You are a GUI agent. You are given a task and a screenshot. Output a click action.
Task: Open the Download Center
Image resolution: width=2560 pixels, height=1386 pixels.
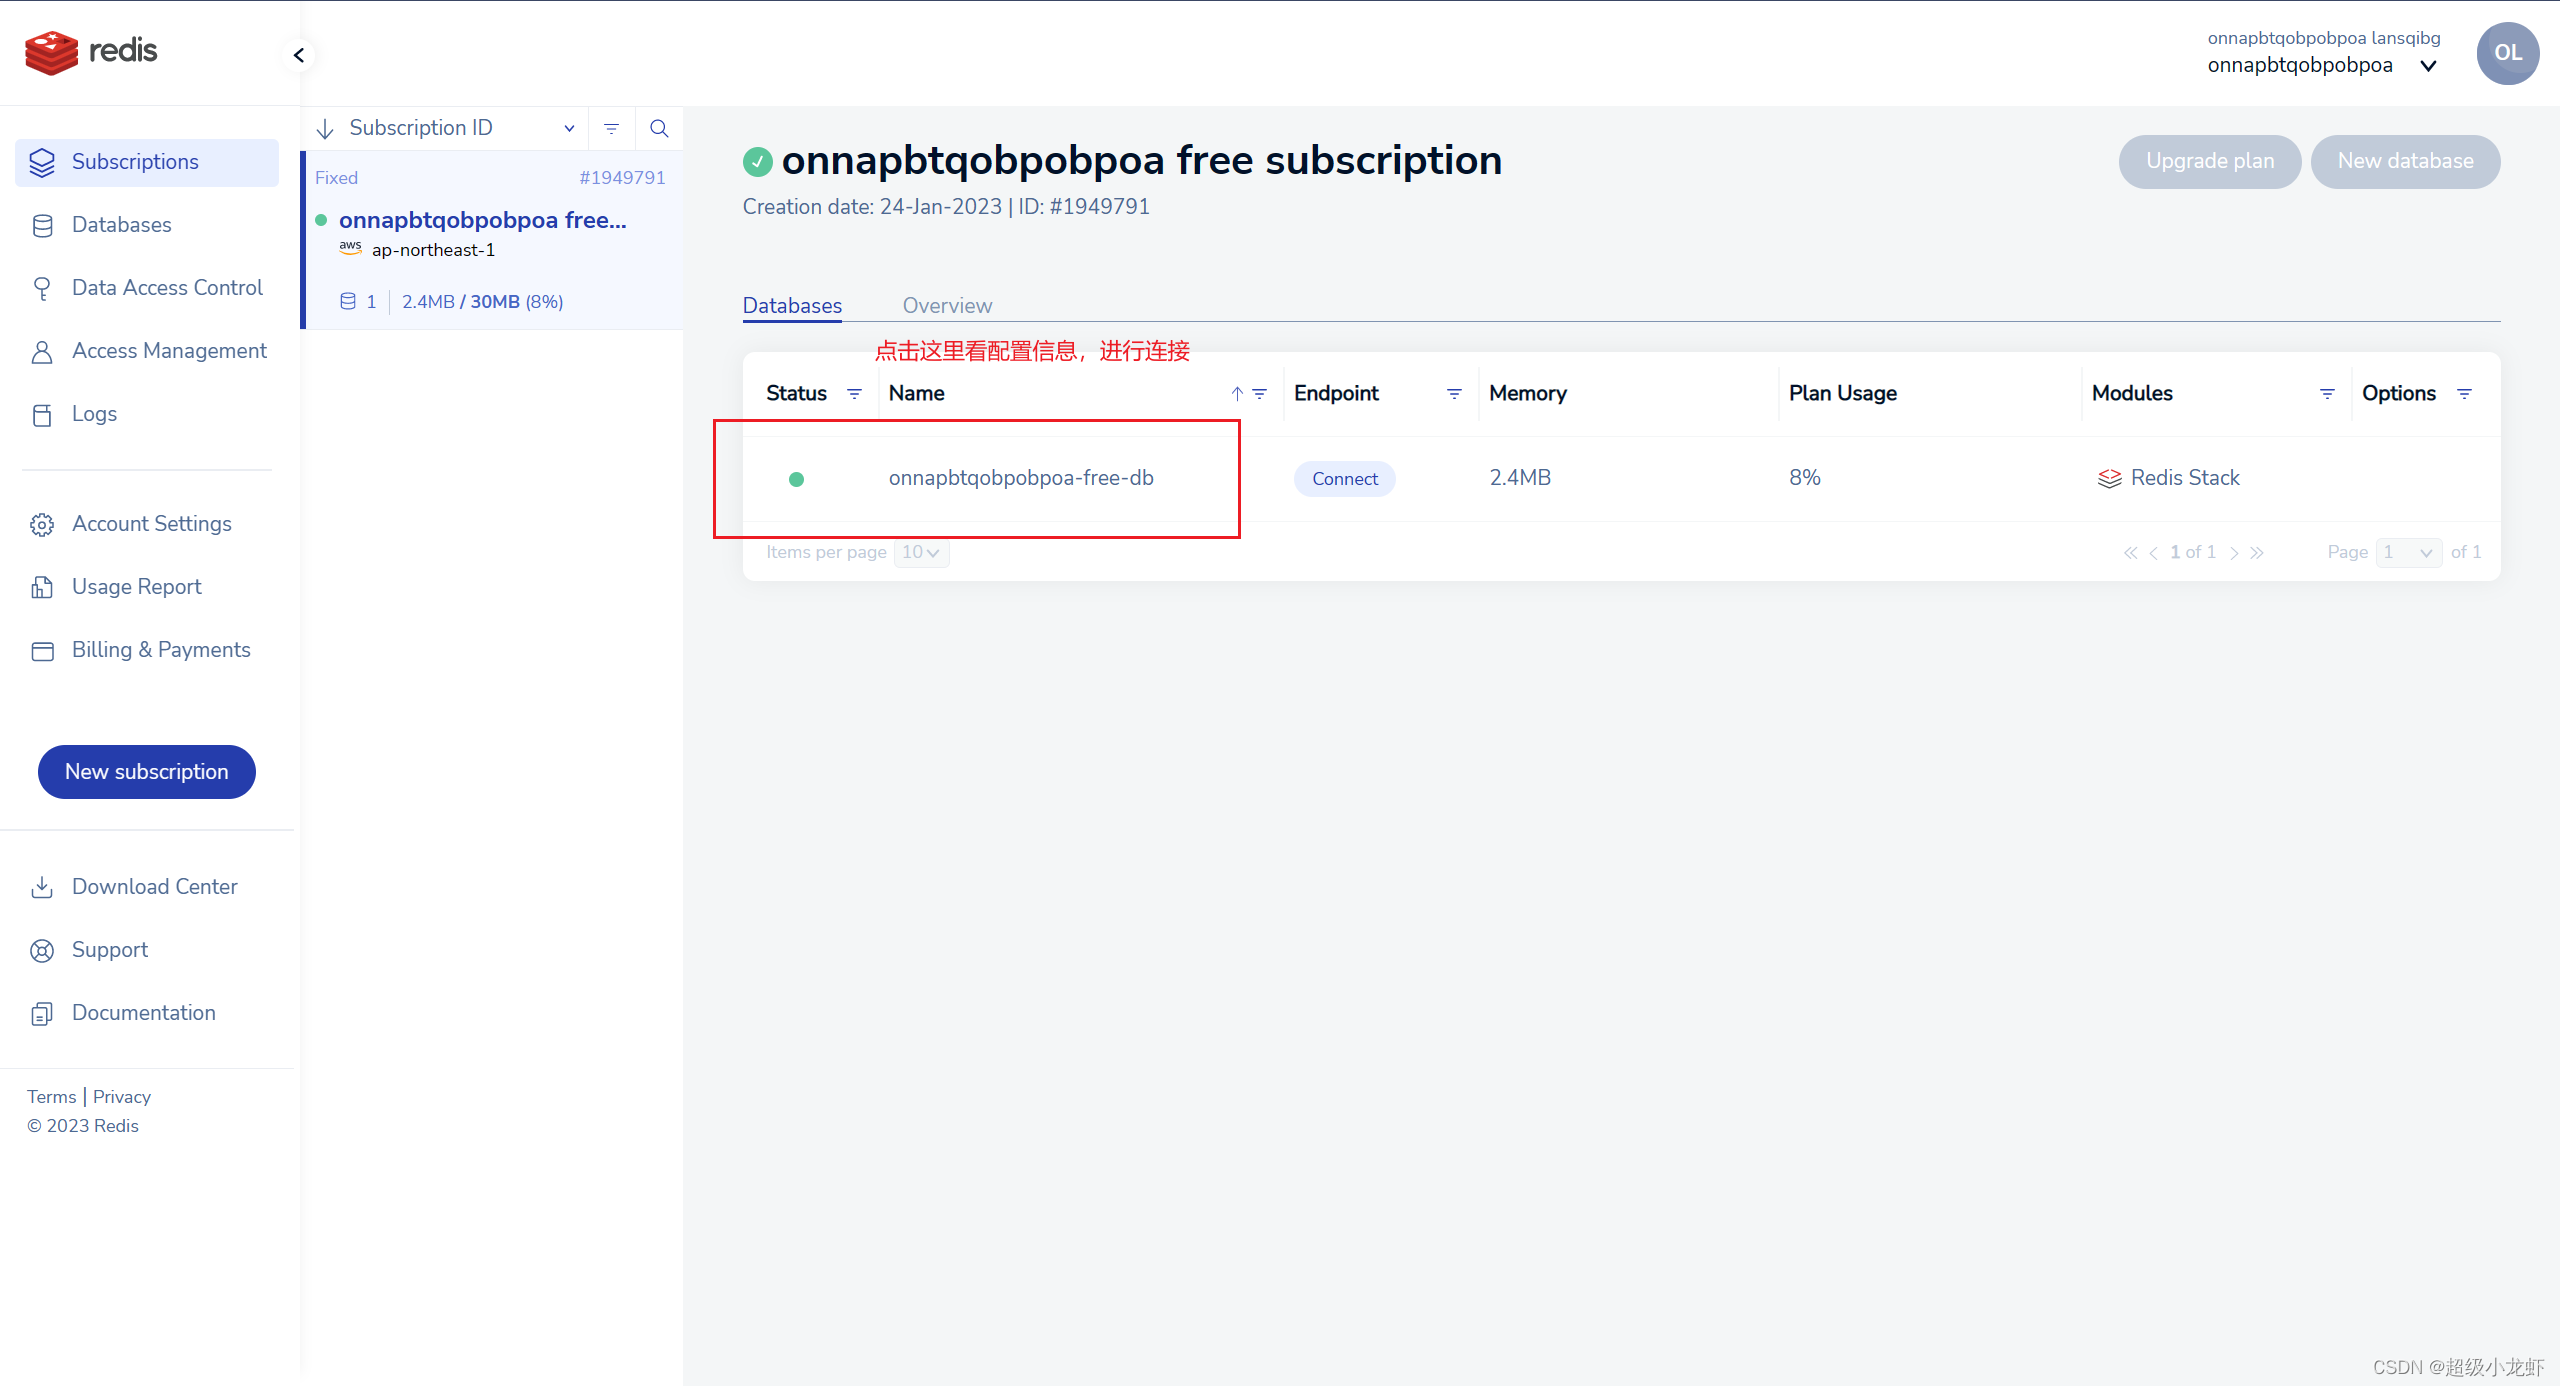(x=155, y=887)
